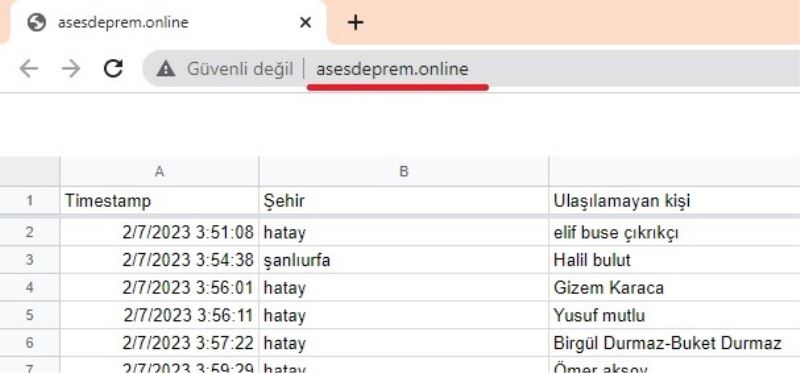800x373 pixels.
Task: Click the globe favicon on the tab
Action: click(x=36, y=22)
